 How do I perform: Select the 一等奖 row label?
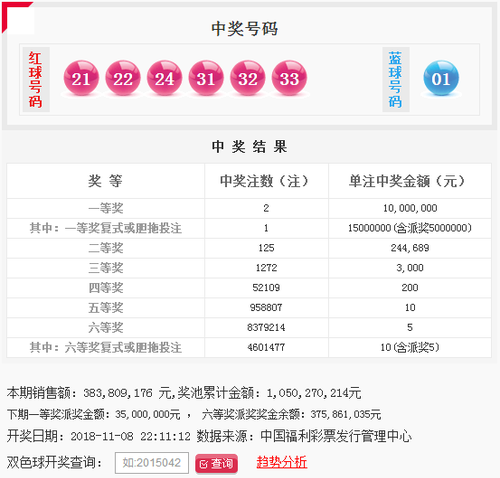pyautogui.click(x=106, y=208)
